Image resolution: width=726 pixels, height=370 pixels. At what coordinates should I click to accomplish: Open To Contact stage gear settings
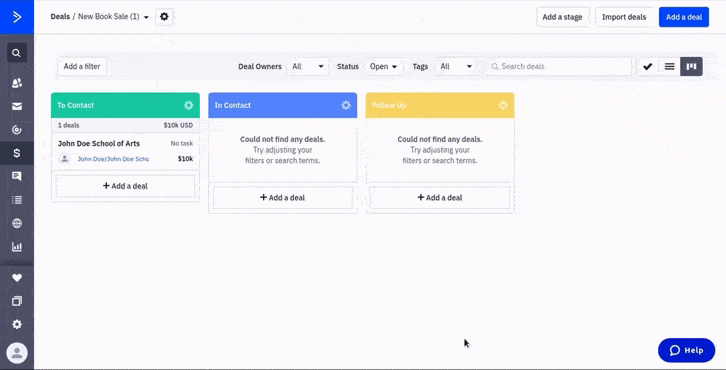point(188,105)
